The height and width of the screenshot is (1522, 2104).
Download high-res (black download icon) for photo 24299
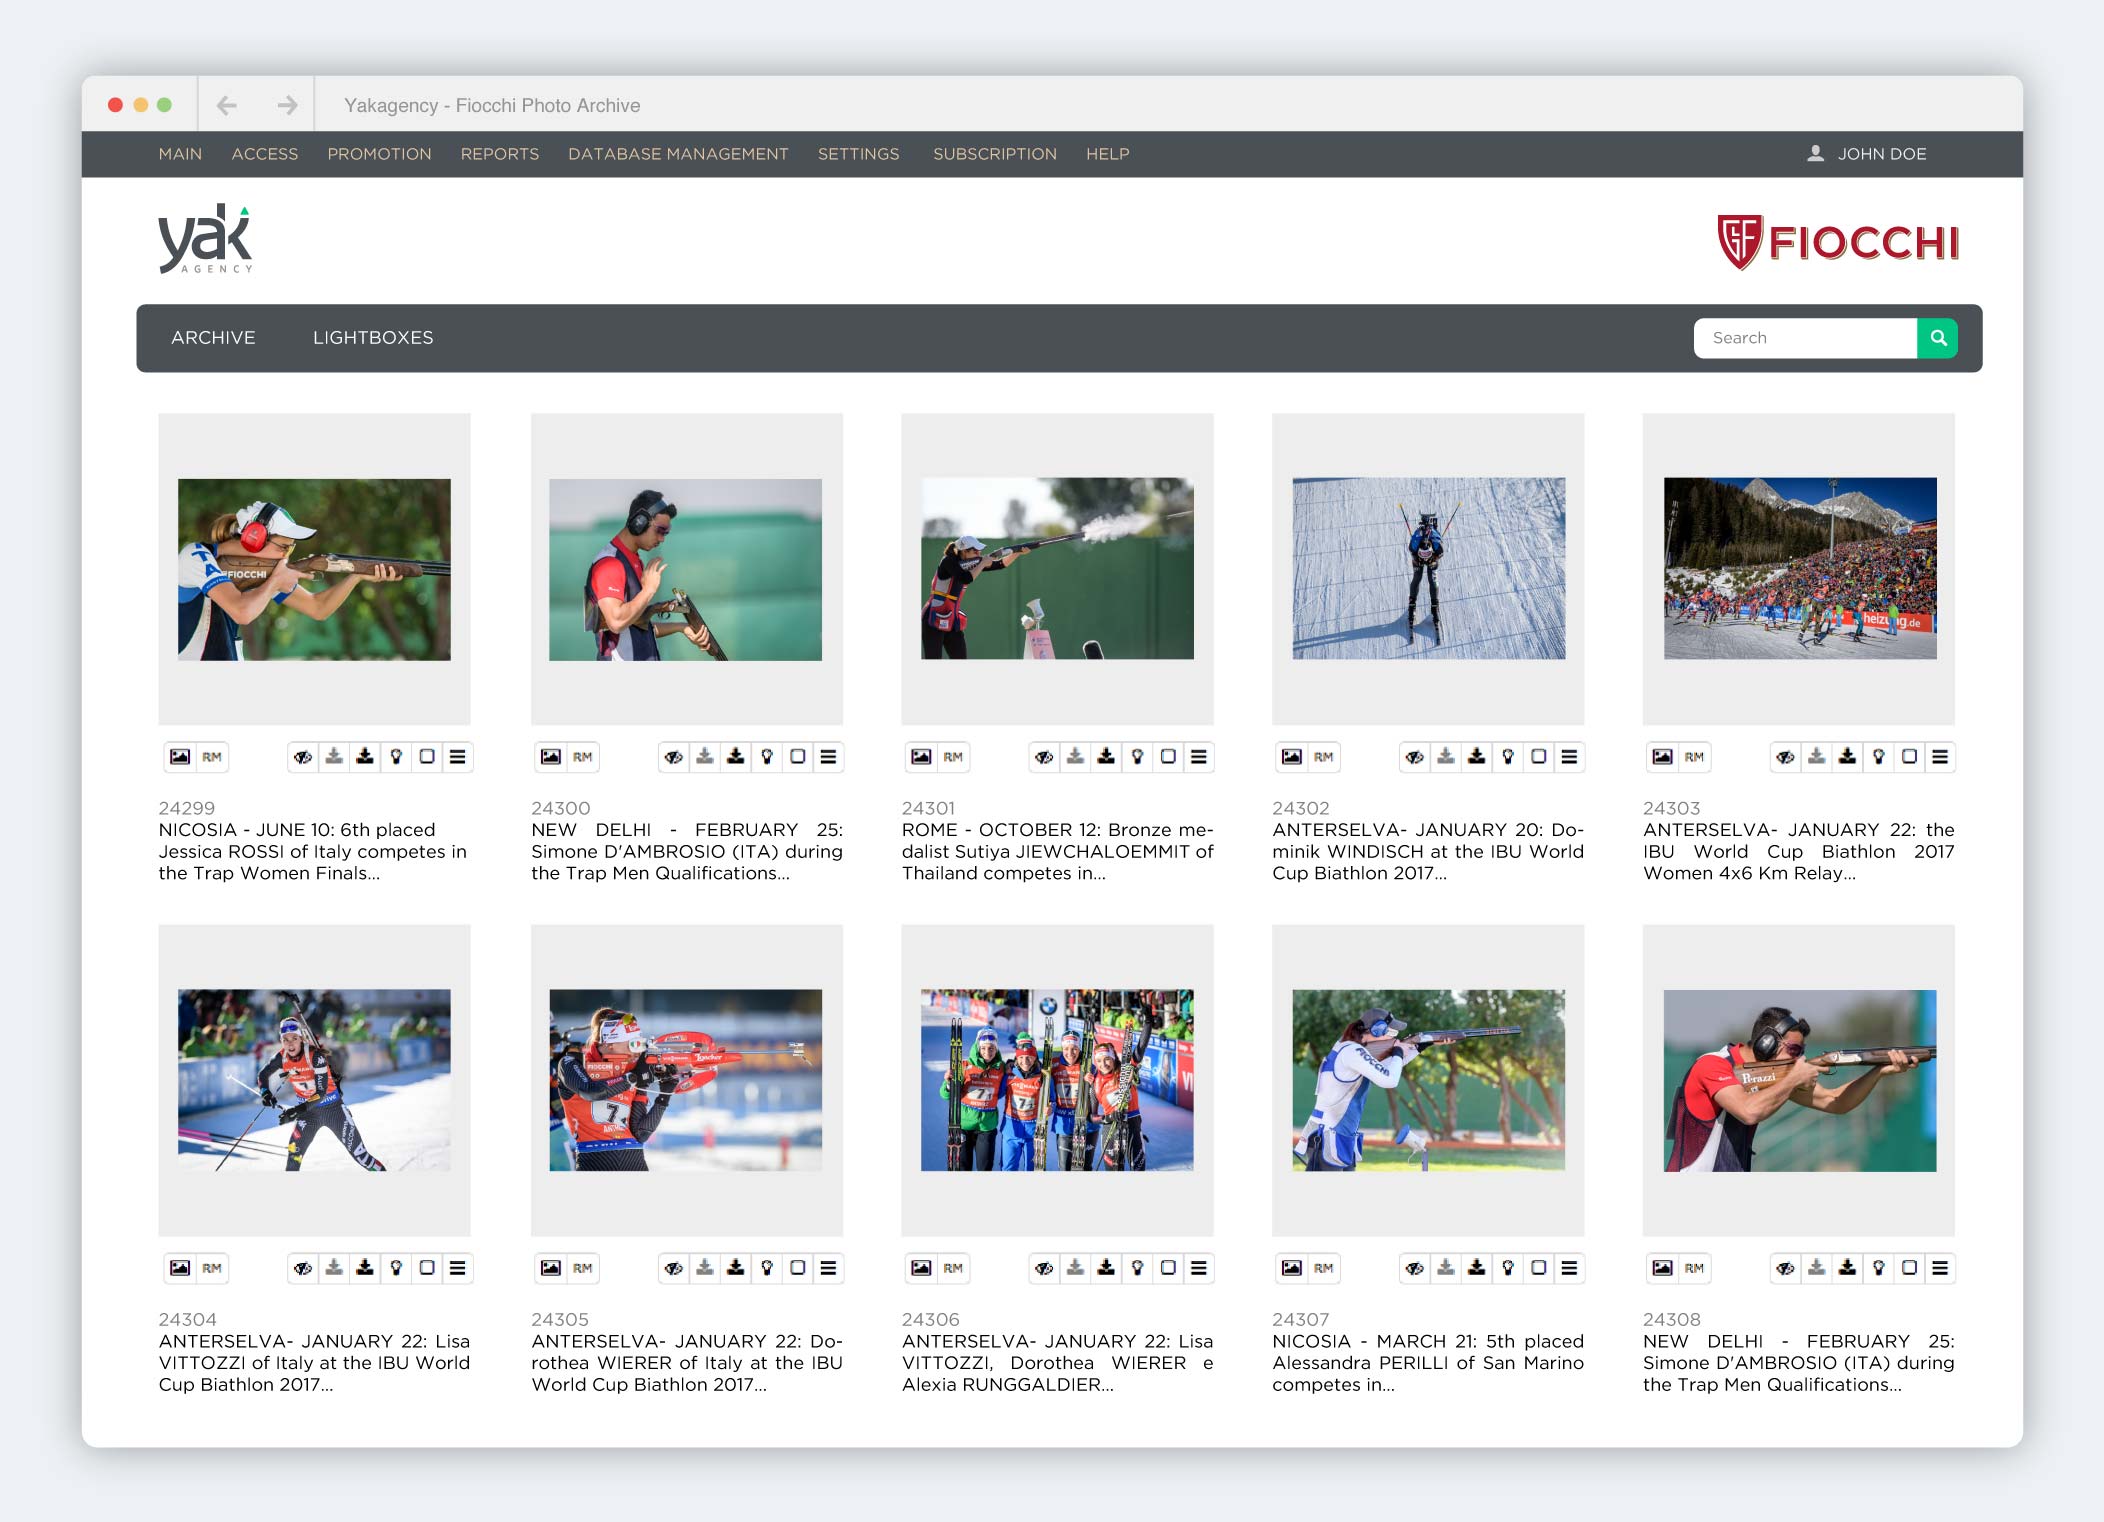point(365,757)
